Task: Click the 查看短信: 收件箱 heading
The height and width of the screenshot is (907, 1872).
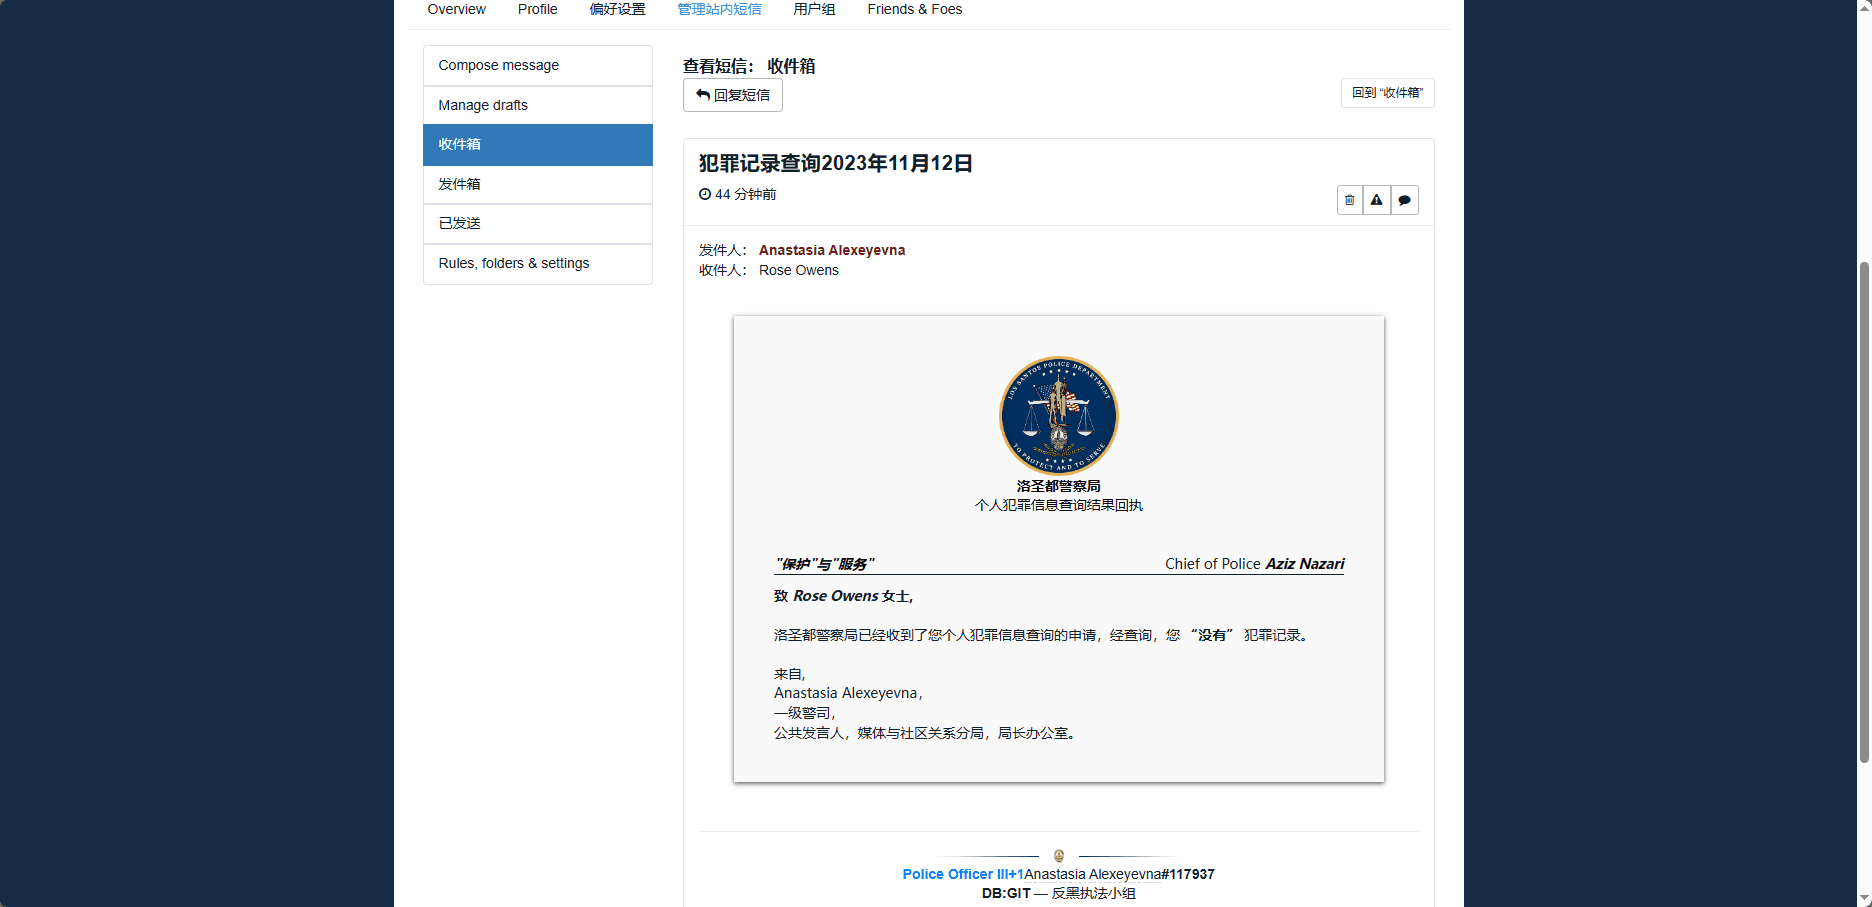Action: [x=749, y=66]
